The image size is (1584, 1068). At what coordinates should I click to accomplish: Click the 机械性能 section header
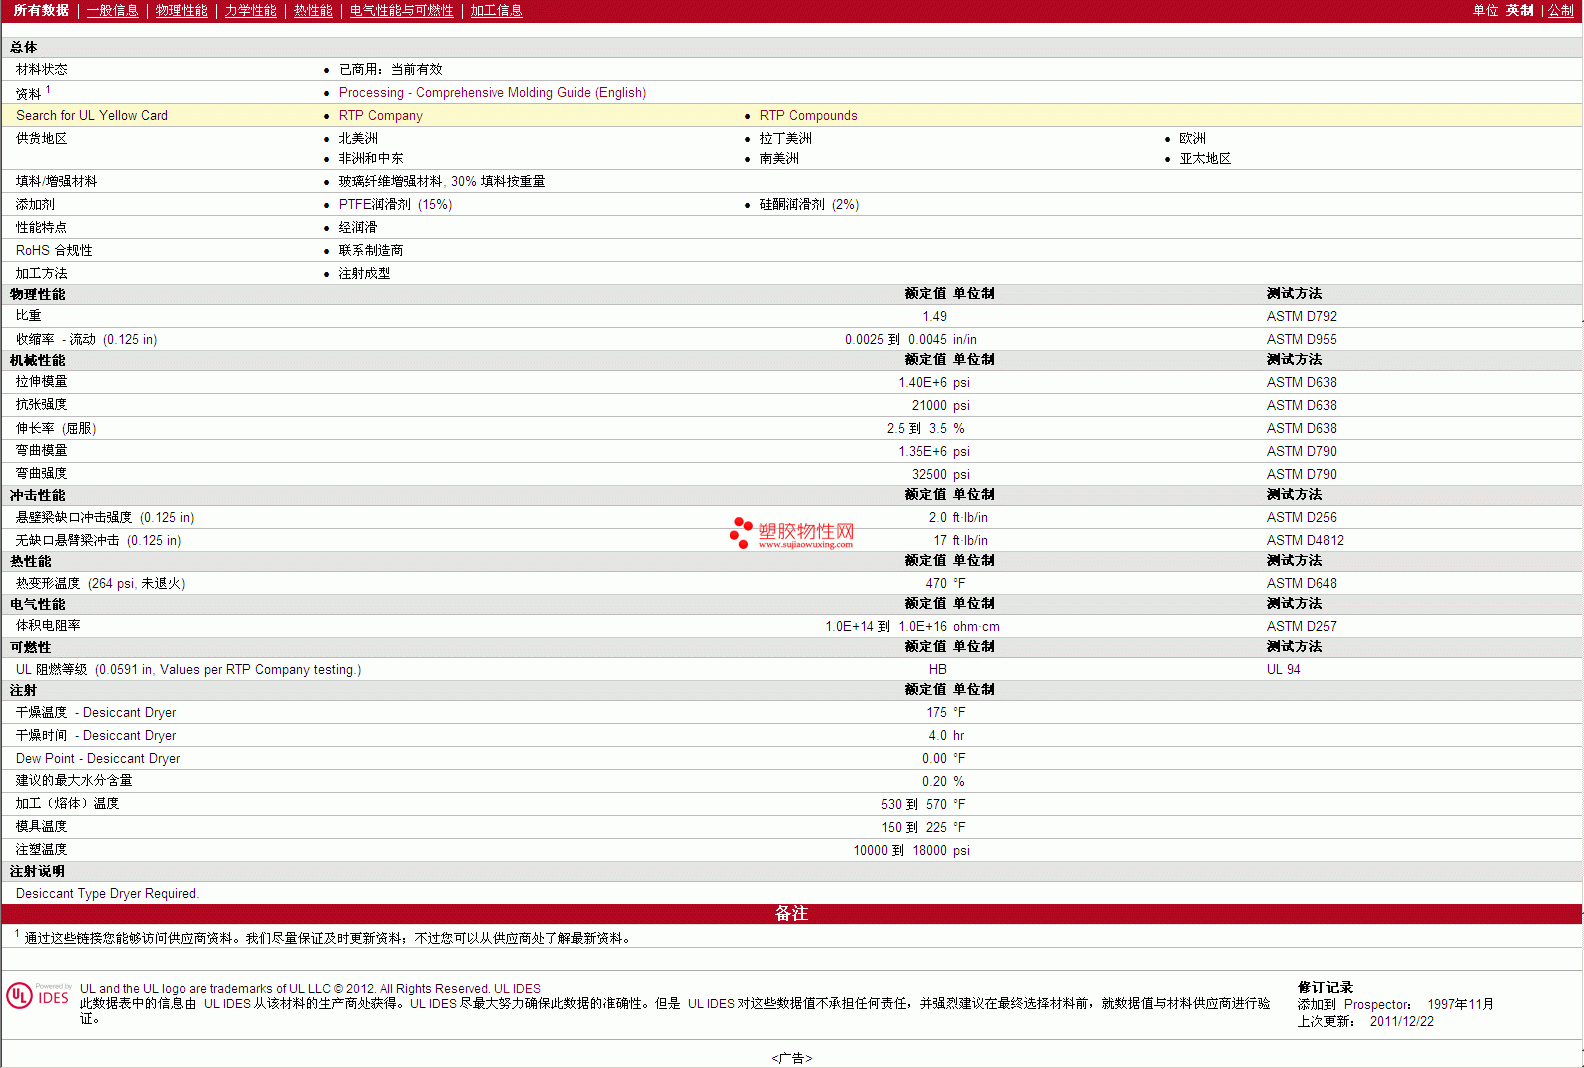pyautogui.click(x=37, y=360)
